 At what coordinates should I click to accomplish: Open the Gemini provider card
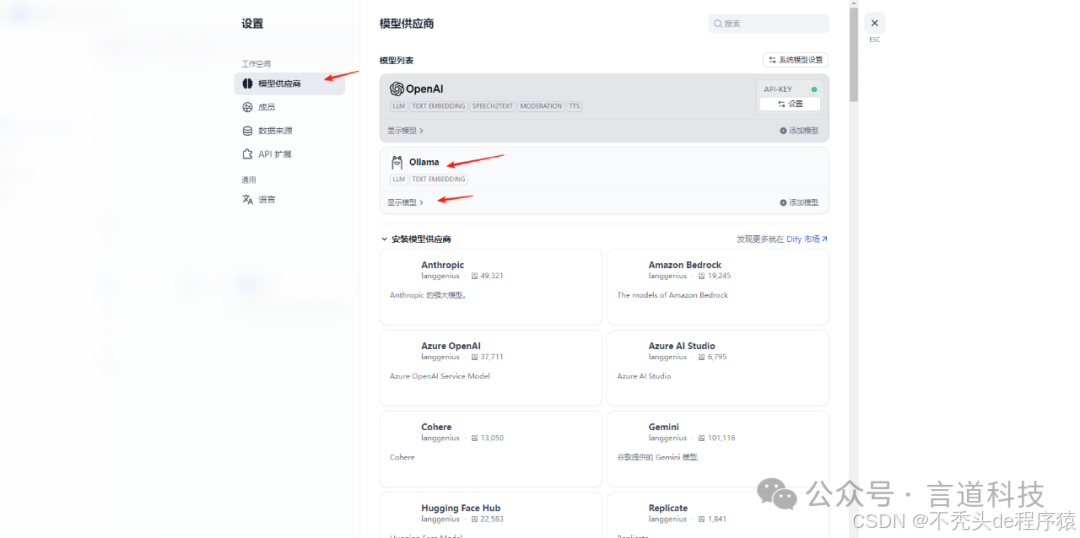(718, 449)
